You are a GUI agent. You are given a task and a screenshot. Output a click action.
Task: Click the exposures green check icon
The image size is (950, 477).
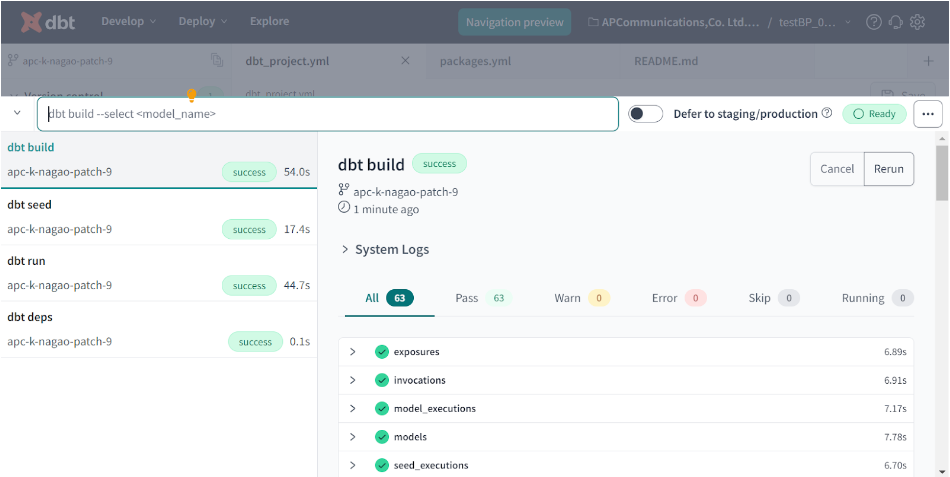coord(382,352)
